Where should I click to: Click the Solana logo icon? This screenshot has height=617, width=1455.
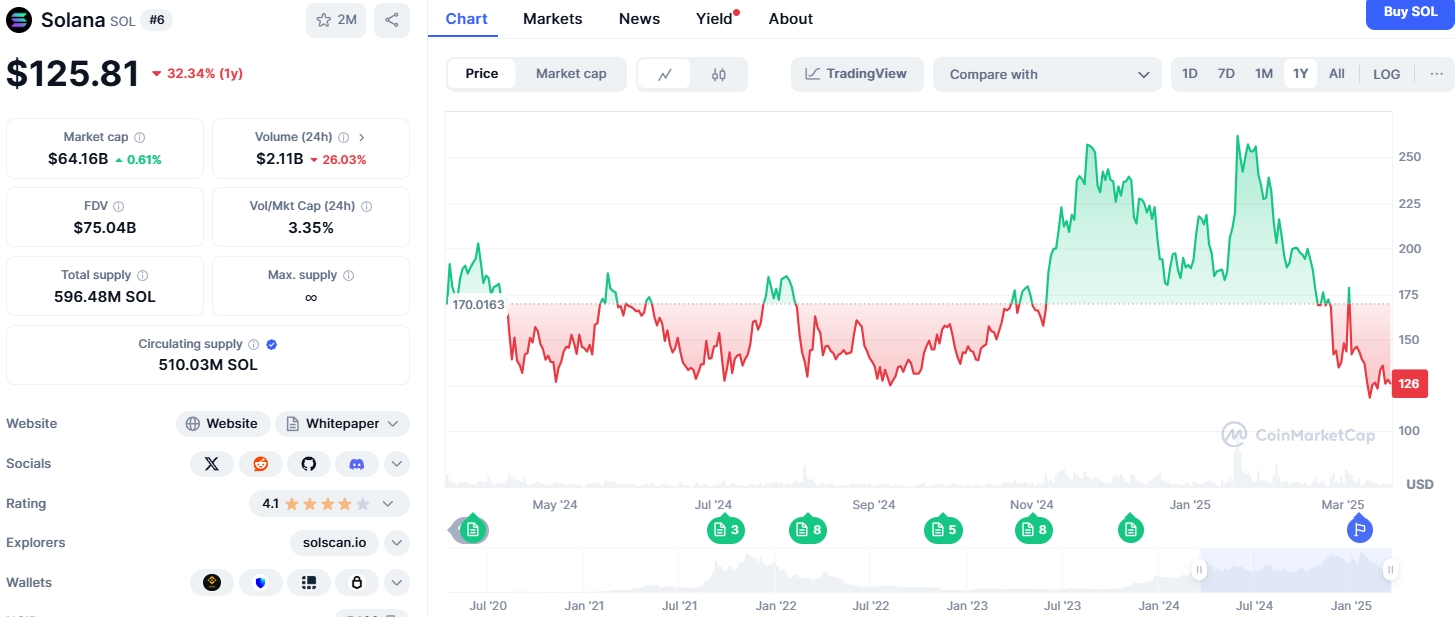(x=19, y=19)
